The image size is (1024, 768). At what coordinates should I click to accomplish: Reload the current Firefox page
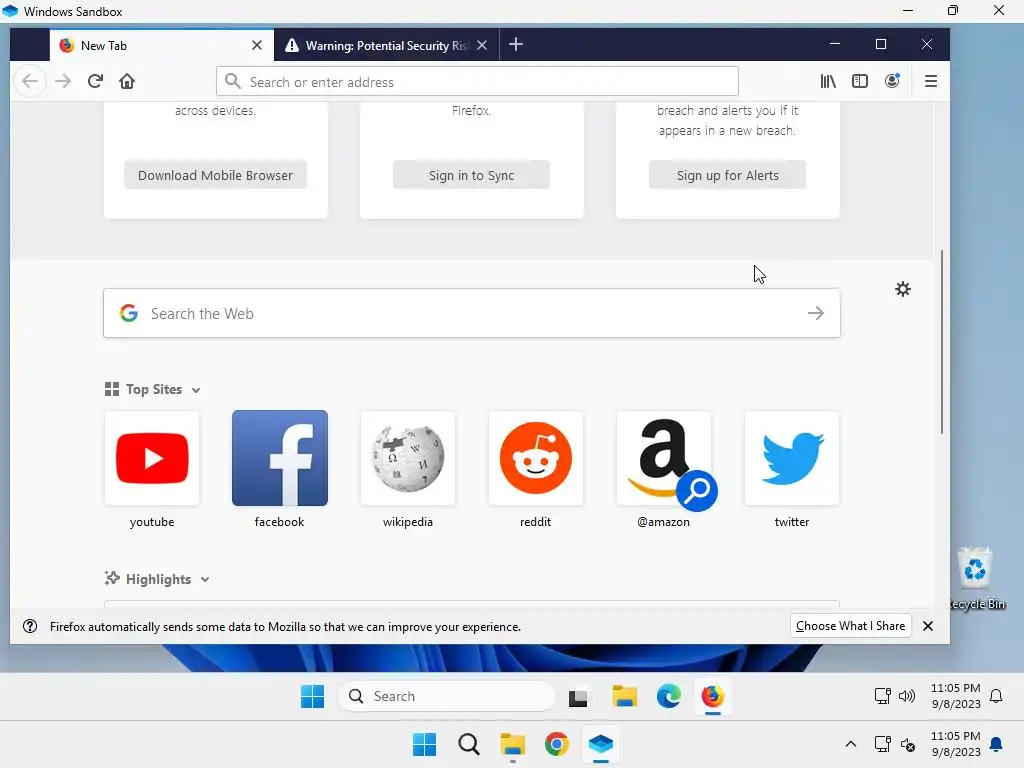[x=95, y=81]
